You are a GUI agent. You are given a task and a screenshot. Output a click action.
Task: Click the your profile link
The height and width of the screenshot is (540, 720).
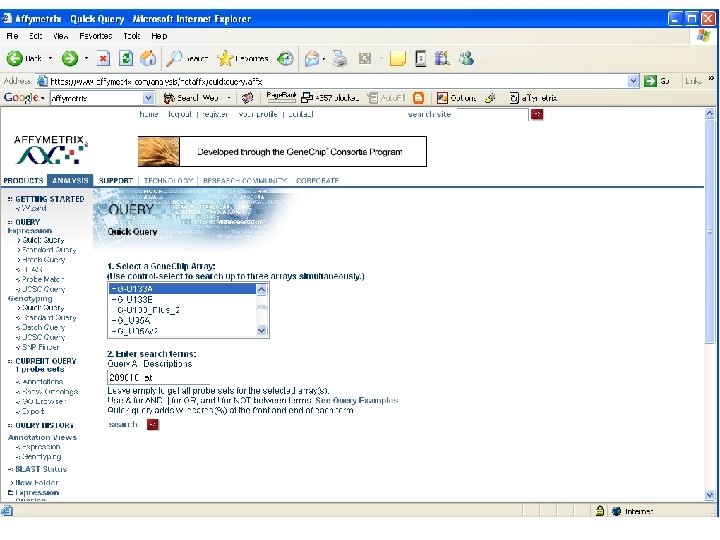point(258,114)
